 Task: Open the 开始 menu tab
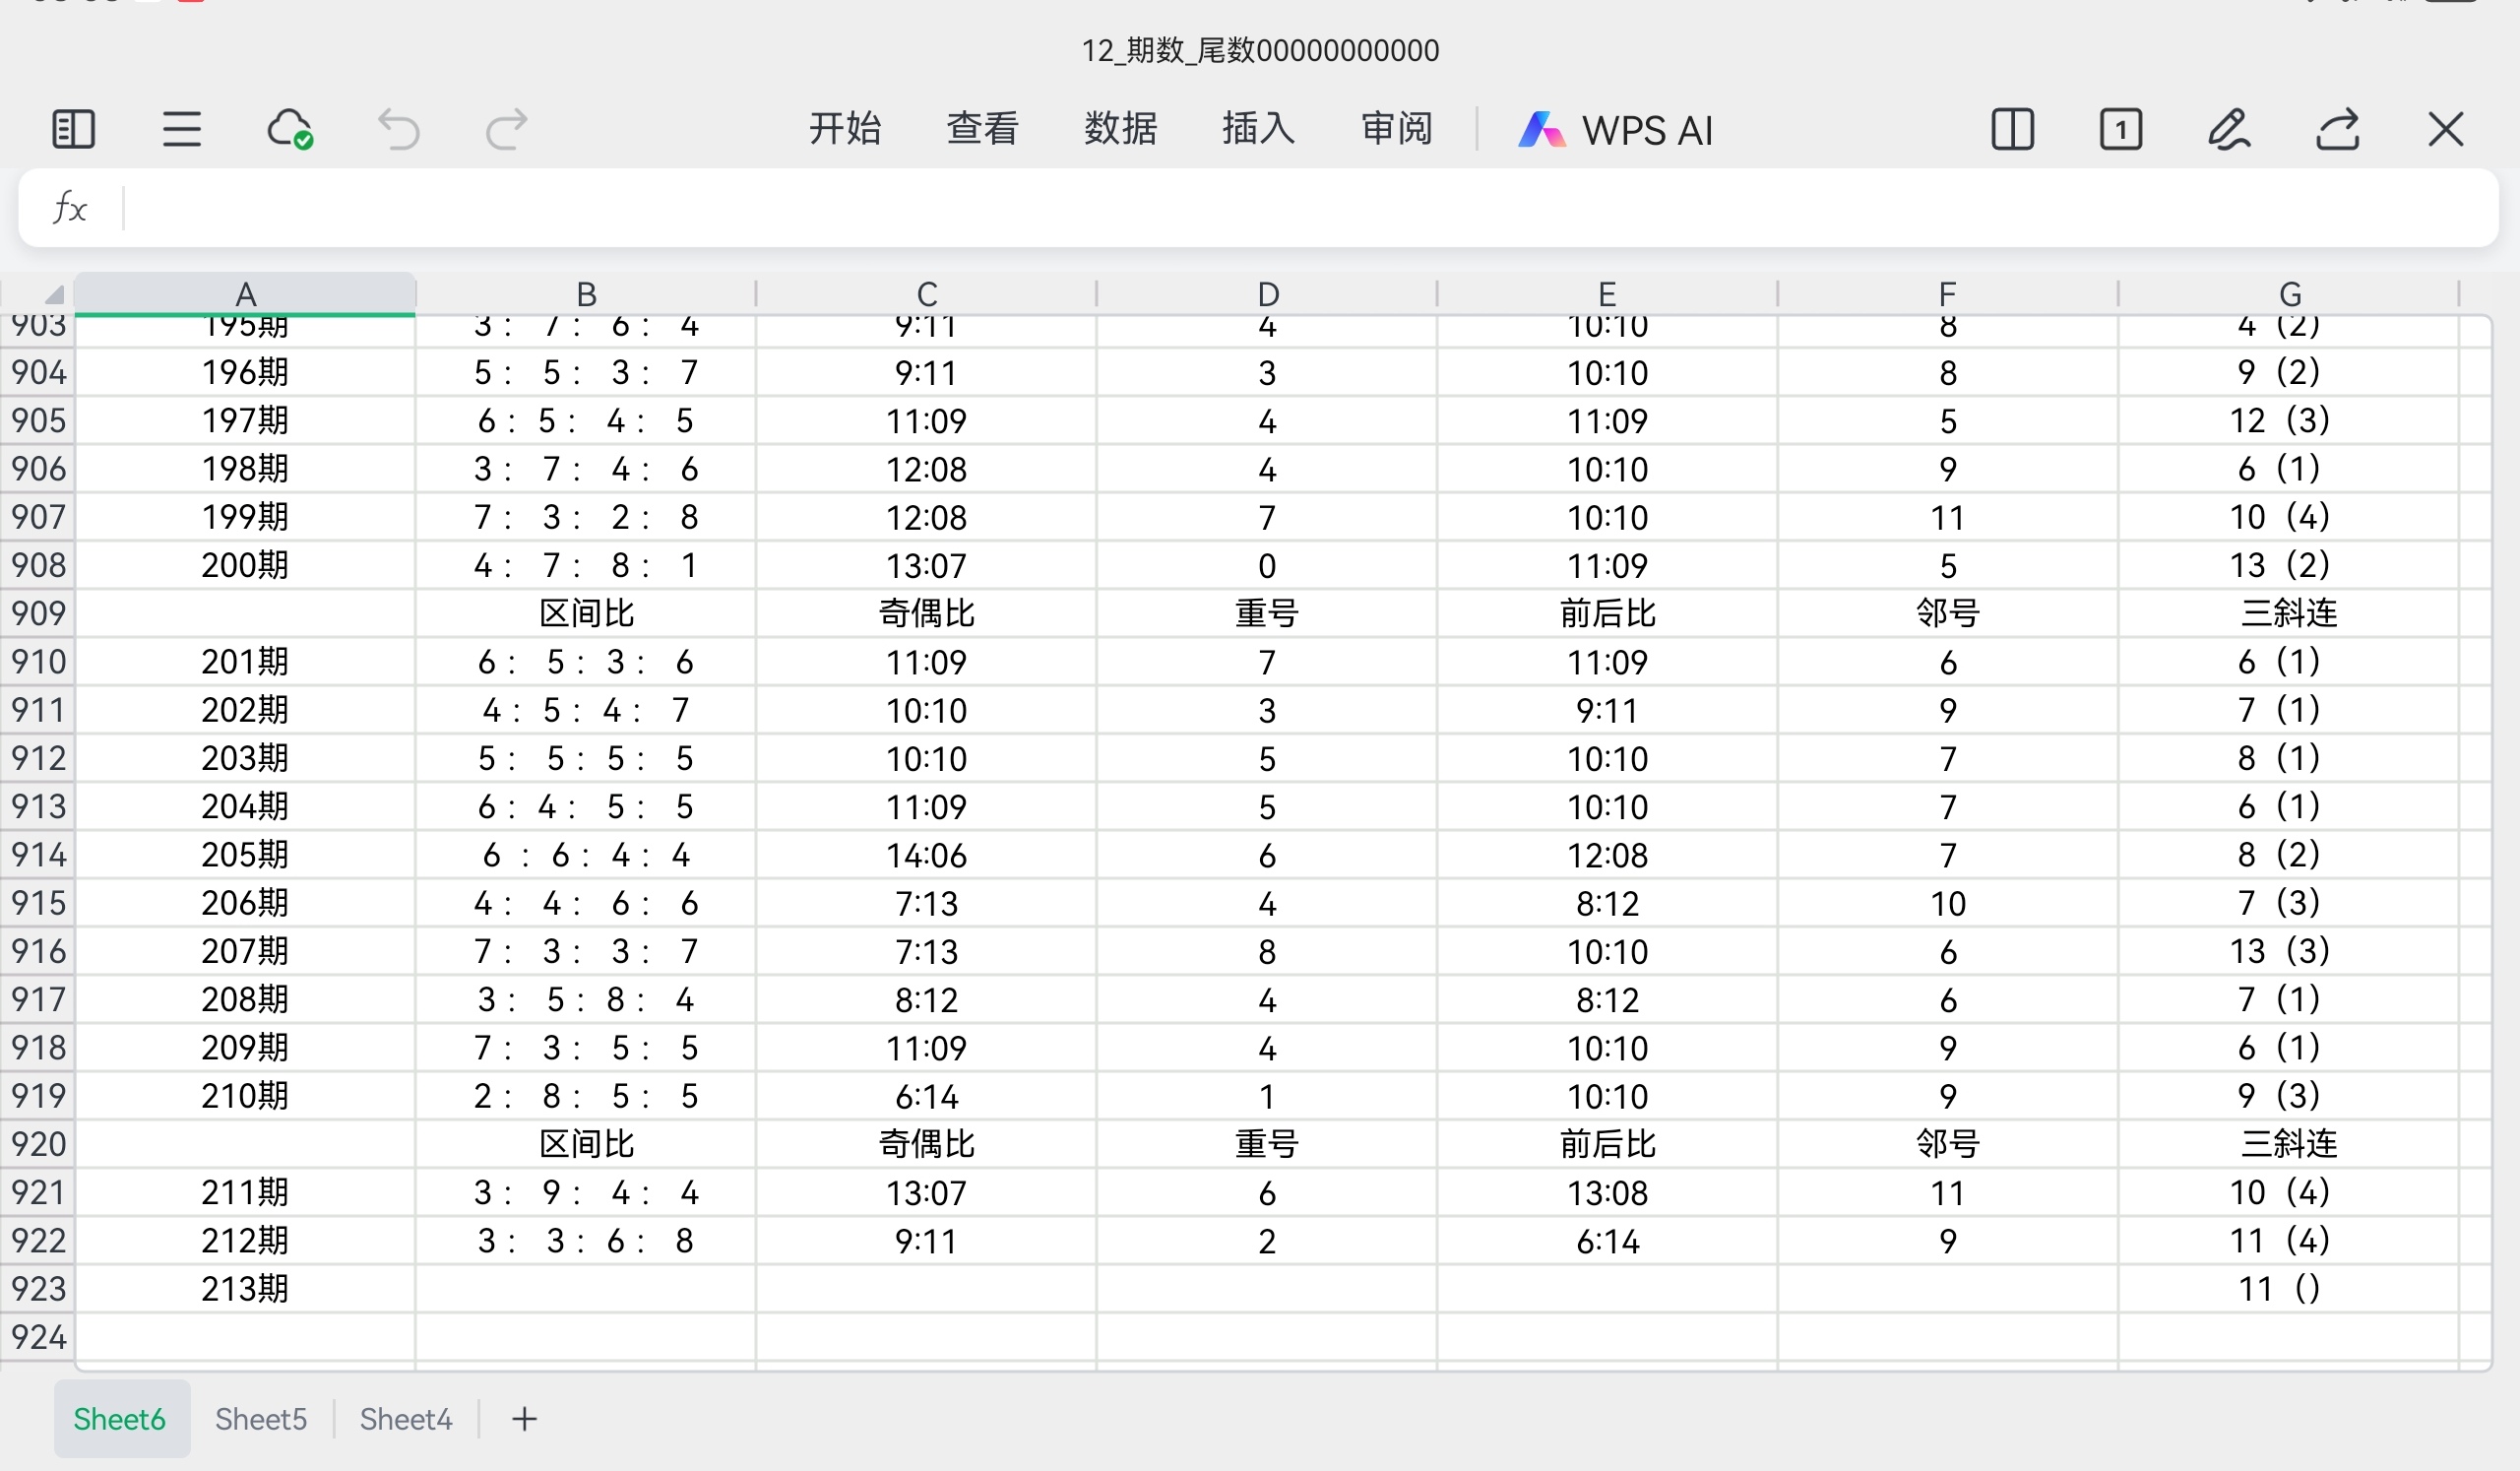844,128
